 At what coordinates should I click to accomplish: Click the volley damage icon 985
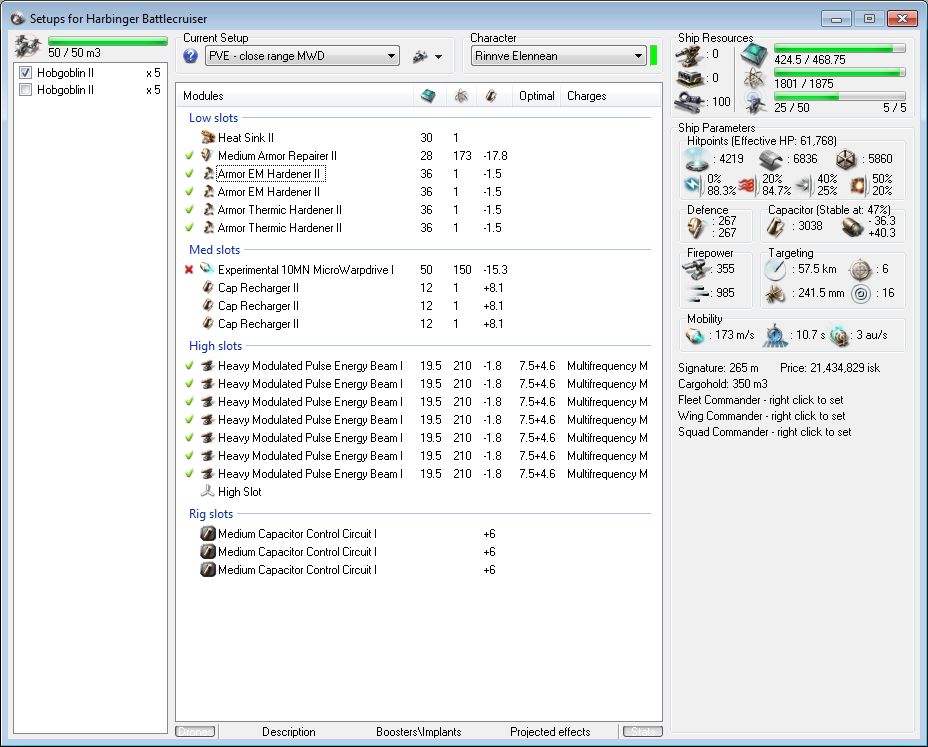point(698,293)
